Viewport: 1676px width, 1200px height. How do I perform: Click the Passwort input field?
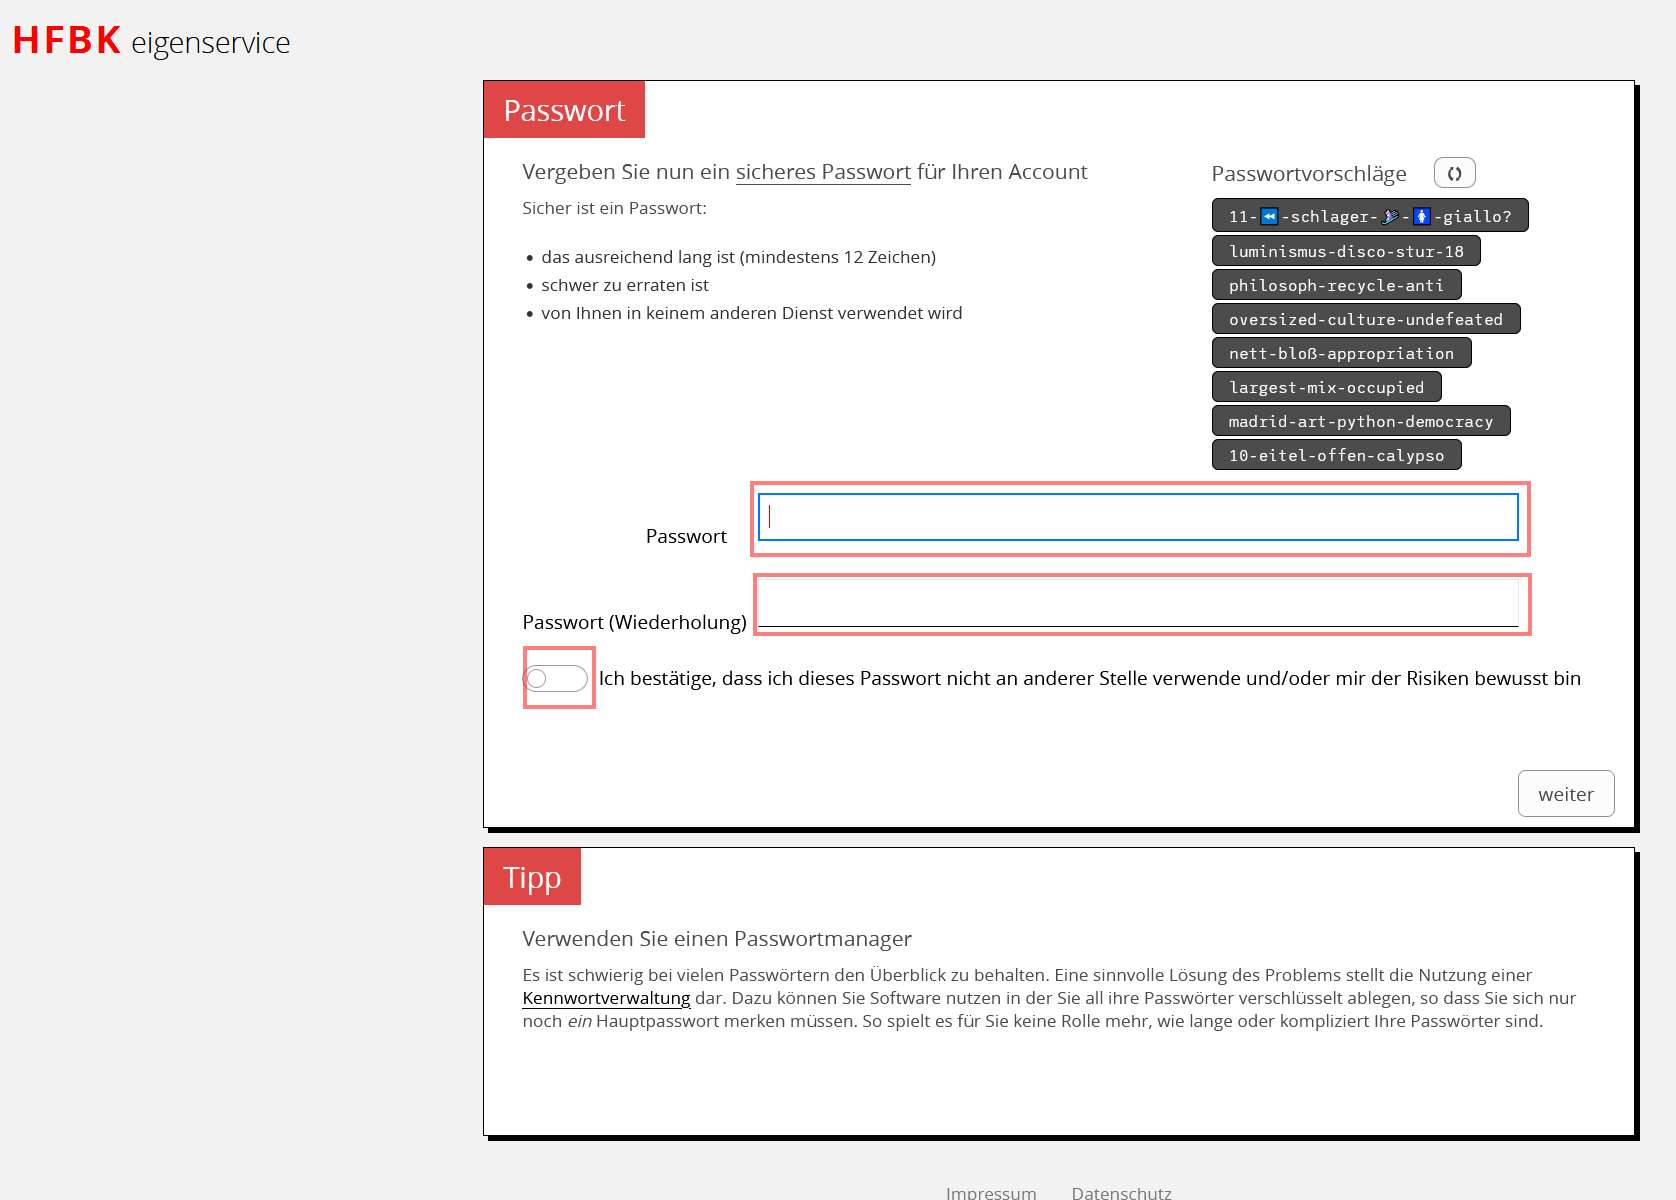click(1138, 517)
